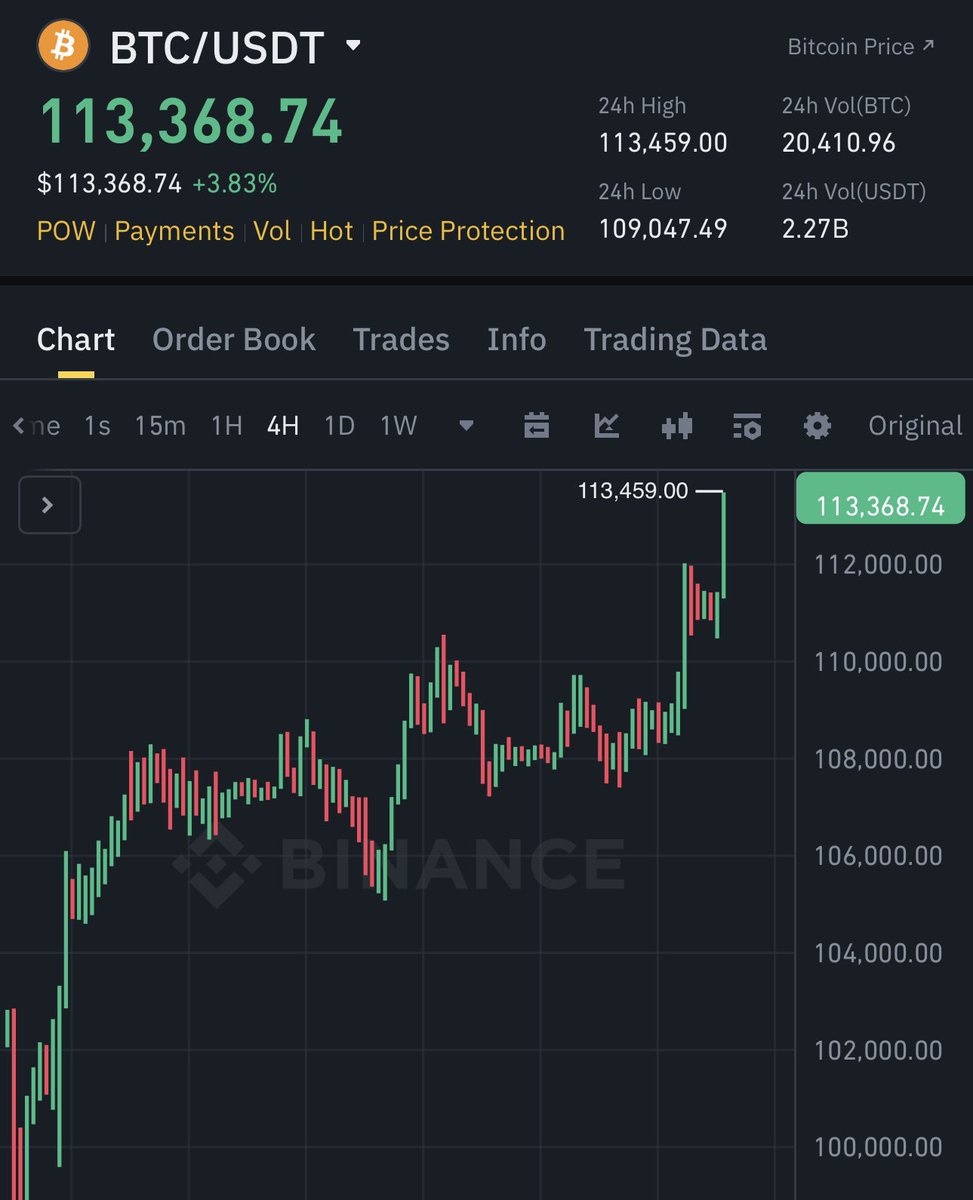This screenshot has width=973, height=1200.
Task: Select the candlestick chart type icon
Action: point(677,426)
